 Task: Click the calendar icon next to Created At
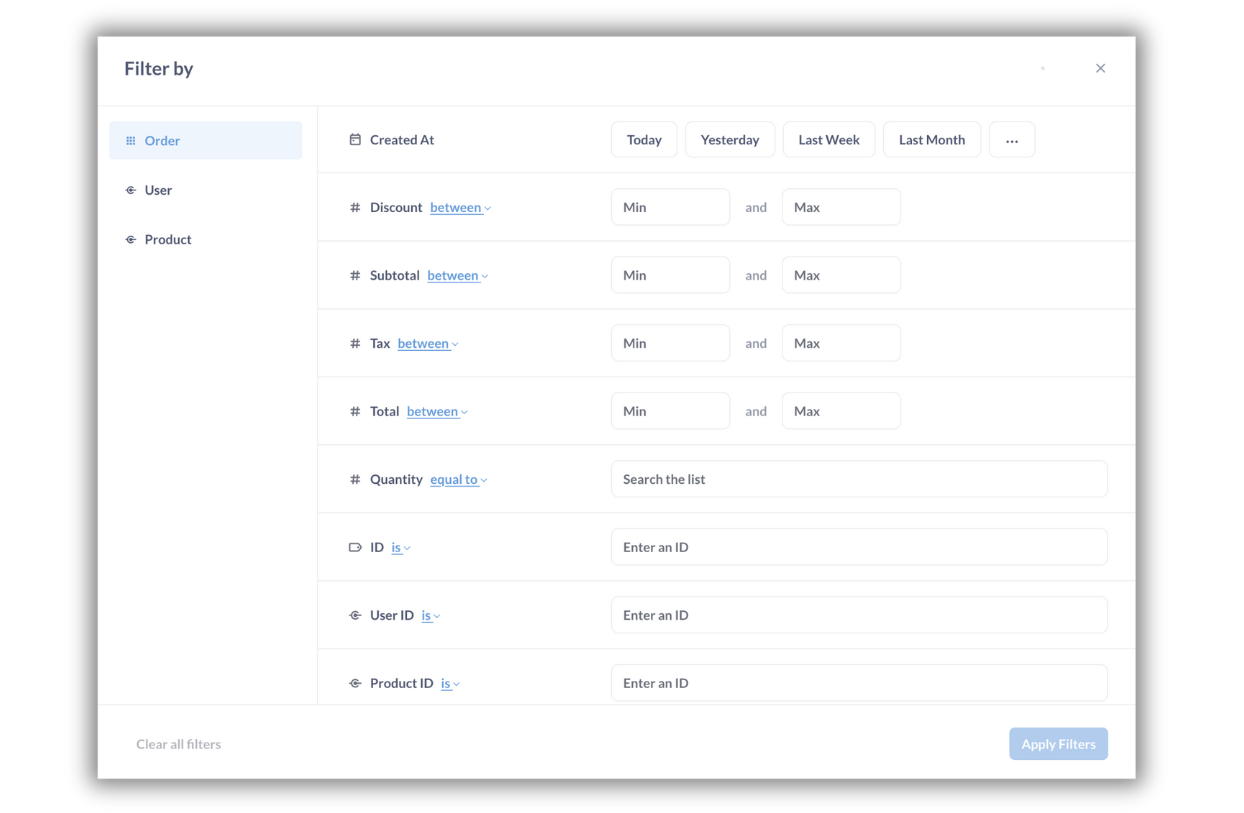coord(355,139)
